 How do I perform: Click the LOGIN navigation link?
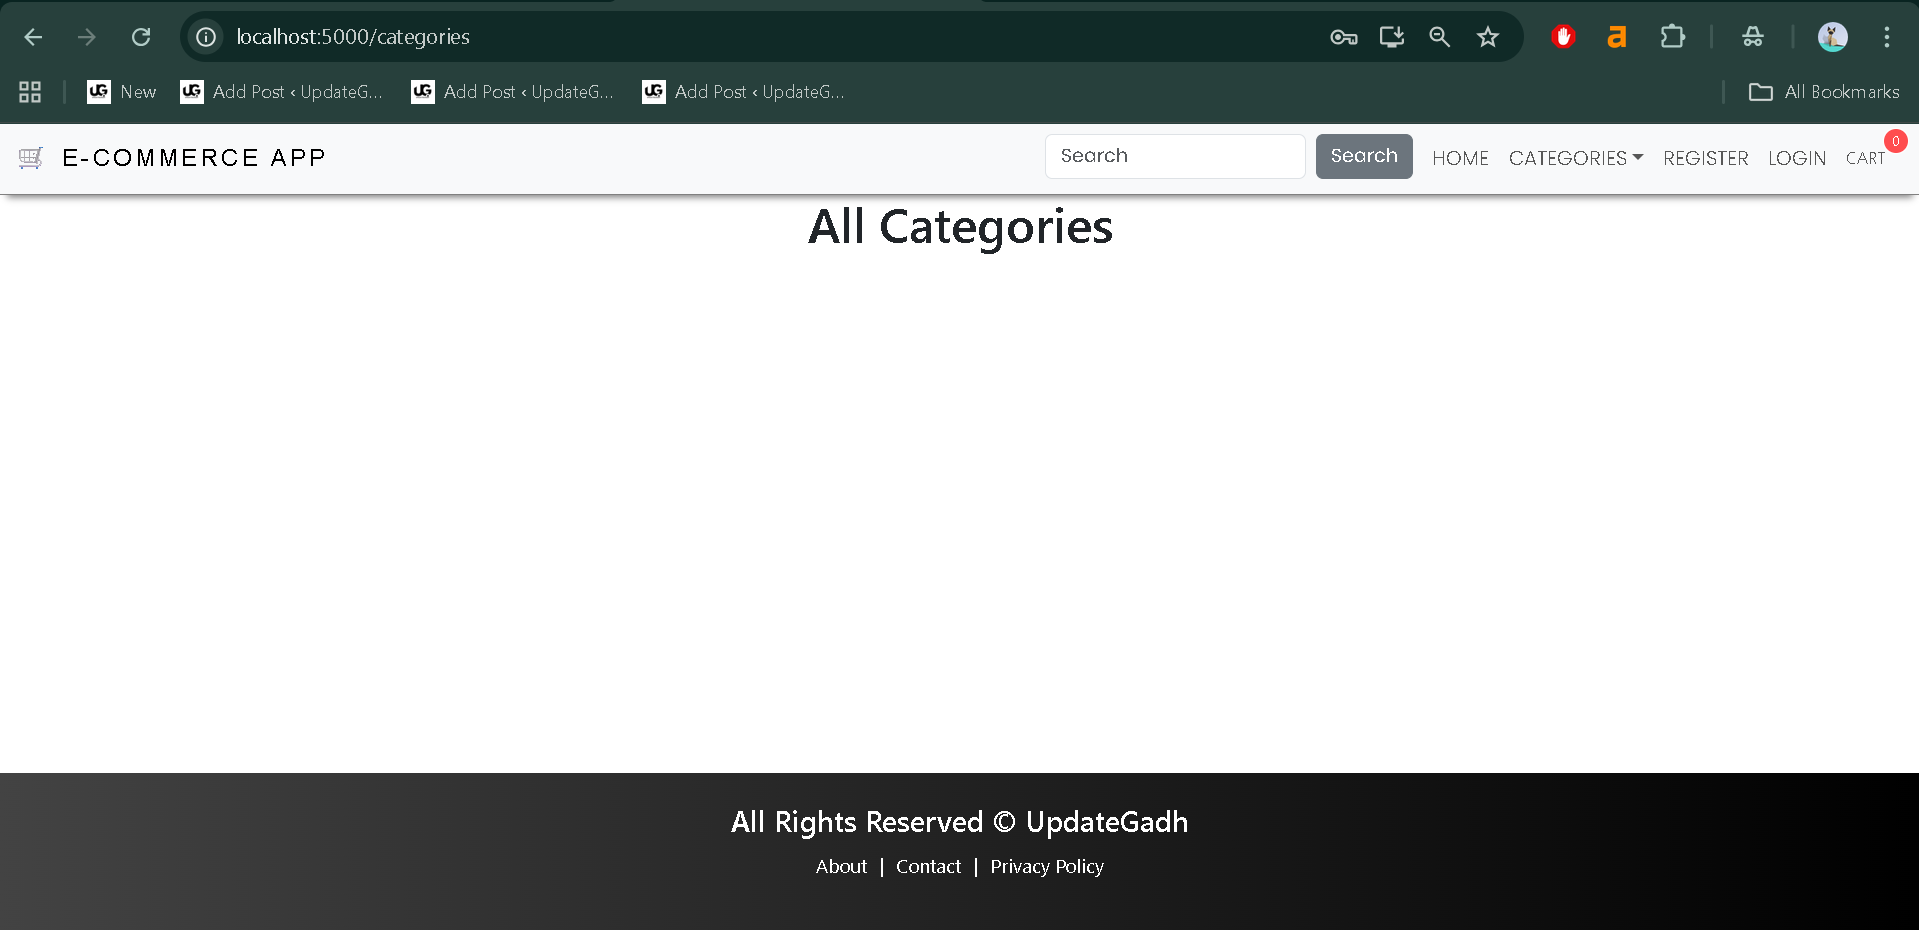tap(1797, 158)
